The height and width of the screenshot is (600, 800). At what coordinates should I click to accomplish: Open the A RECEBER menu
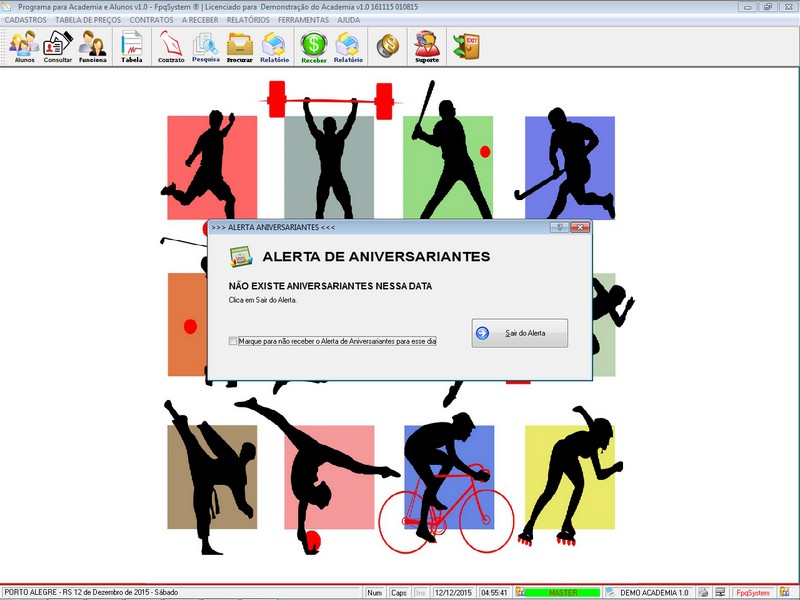200,20
